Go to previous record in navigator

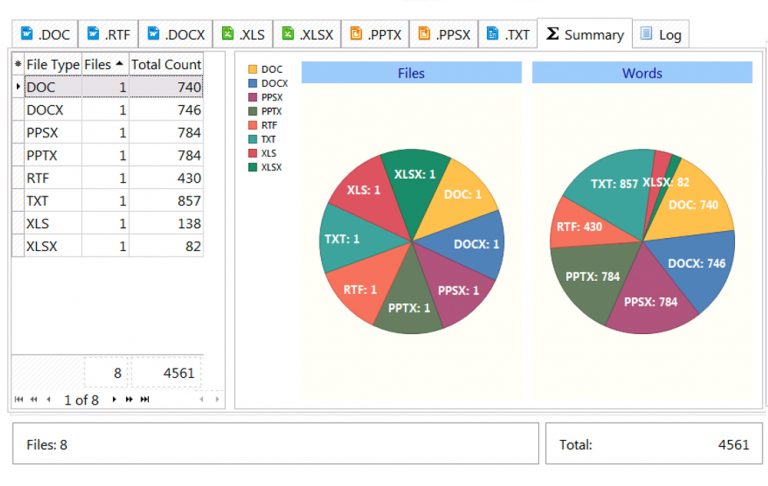tap(48, 399)
